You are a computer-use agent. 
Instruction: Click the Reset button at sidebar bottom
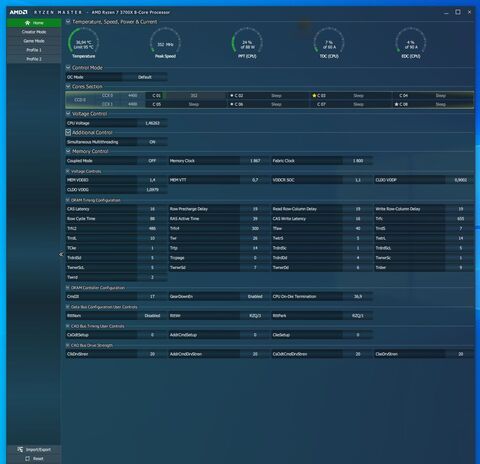(34, 459)
